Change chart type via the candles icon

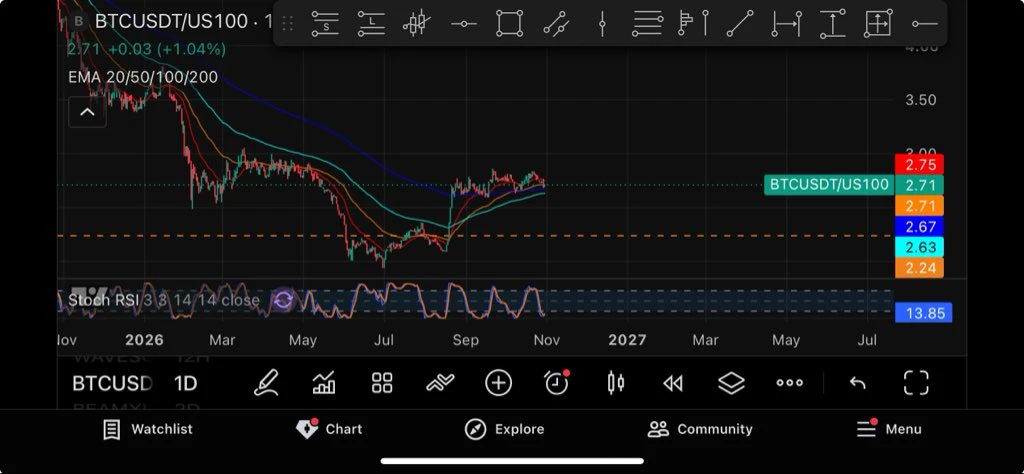615,383
